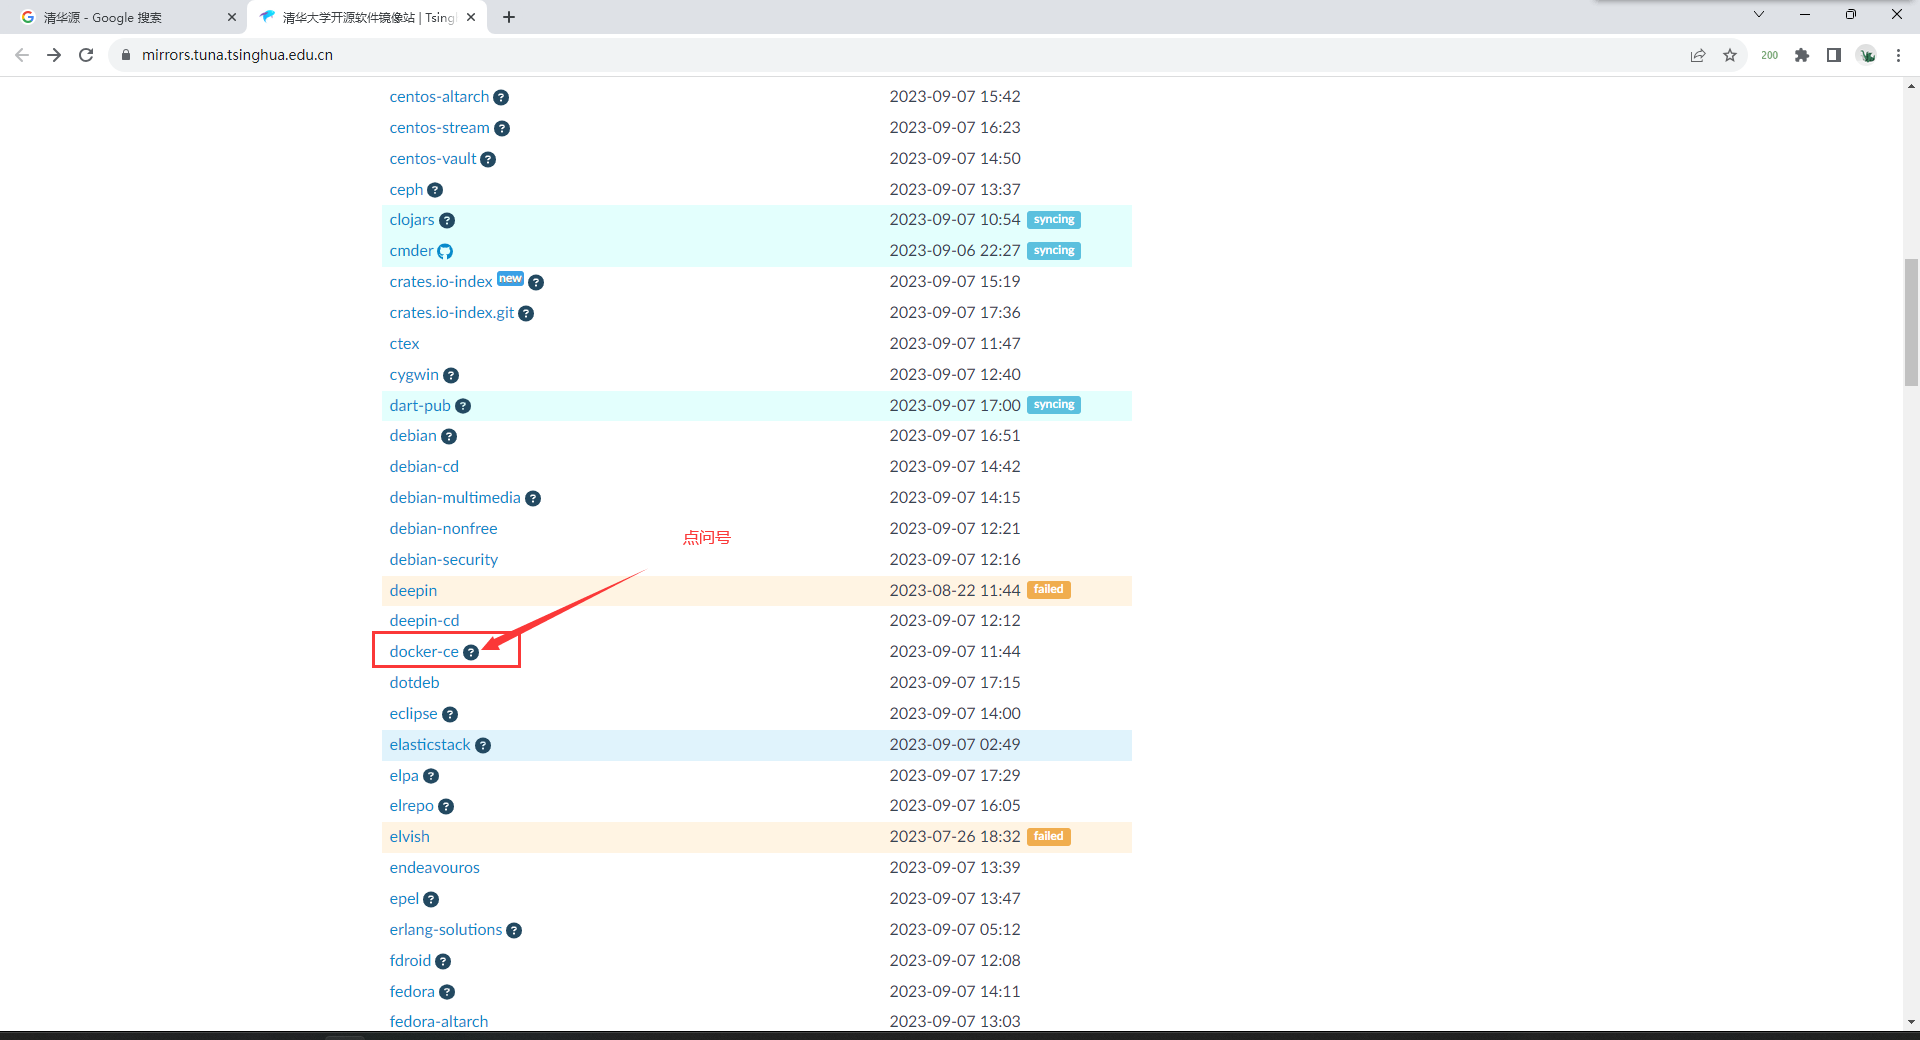Viewport: 1920px width, 1040px height.
Task: Open help for crates.io-index.git
Action: click(526, 314)
